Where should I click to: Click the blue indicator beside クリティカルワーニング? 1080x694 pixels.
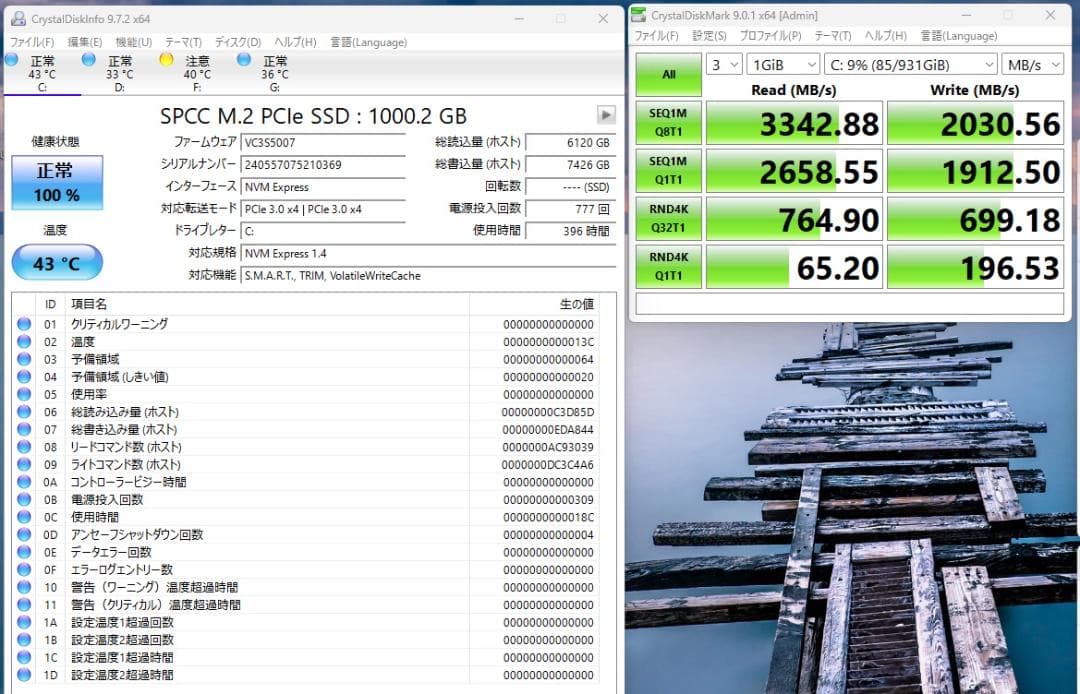coord(22,323)
